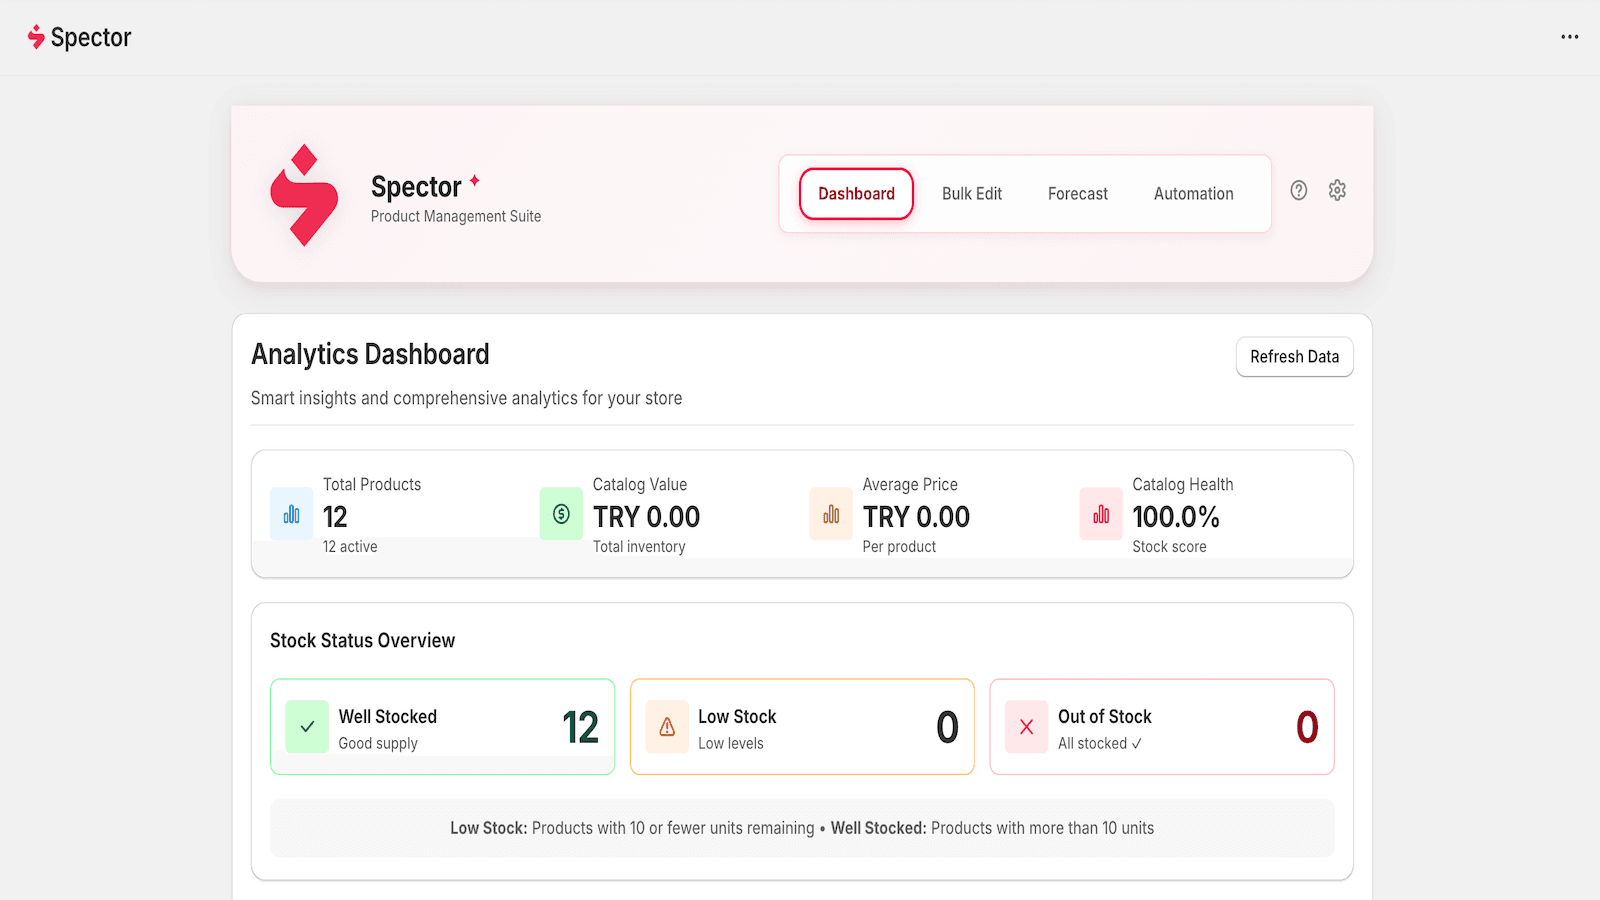Click the large Spector logo in header card
Screen dimensions: 1600x900
coord(304,196)
